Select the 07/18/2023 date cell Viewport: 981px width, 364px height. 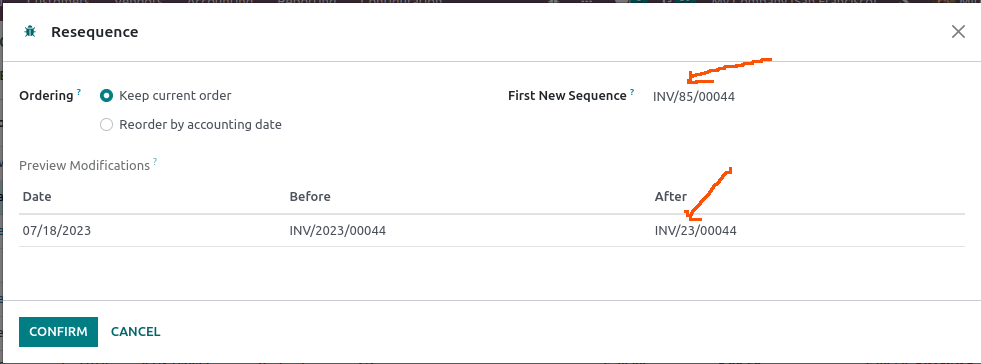point(57,231)
